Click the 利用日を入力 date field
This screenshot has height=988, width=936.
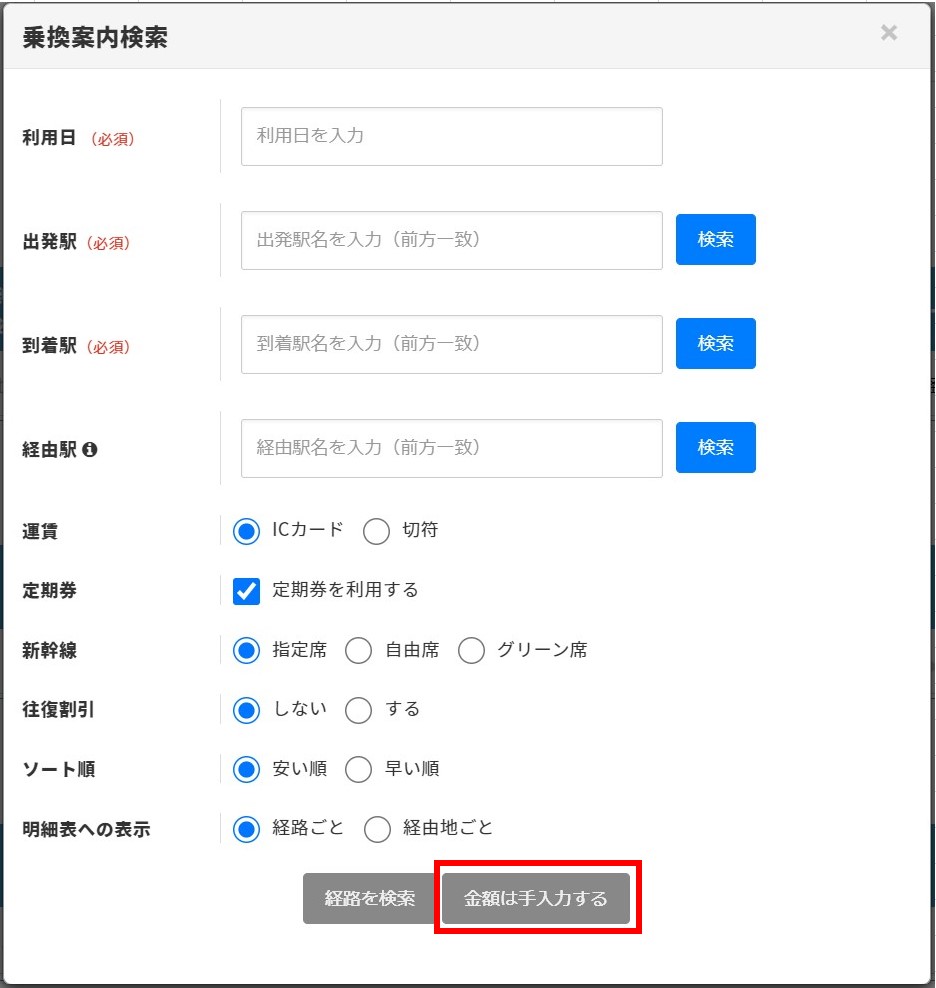pyautogui.click(x=451, y=136)
